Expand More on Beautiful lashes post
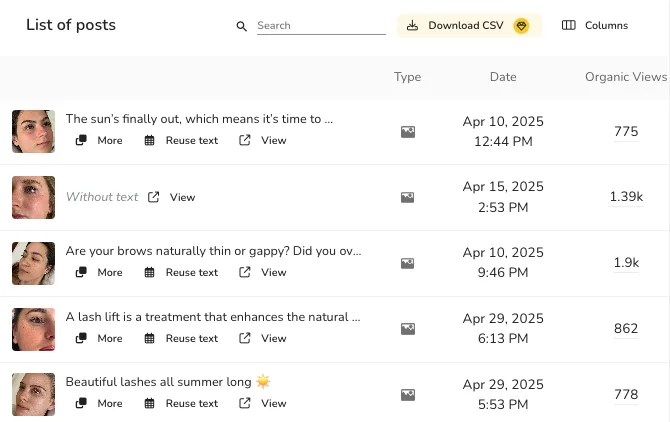This screenshot has width=670, height=422. pos(99,403)
